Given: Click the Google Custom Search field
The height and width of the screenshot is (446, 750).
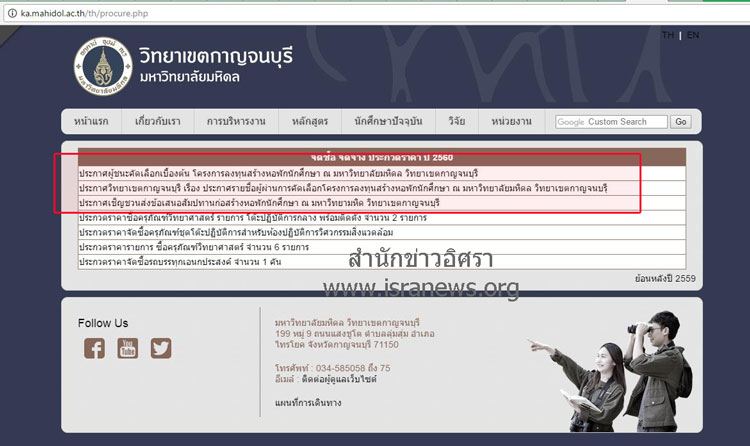Looking at the screenshot, I should pyautogui.click(x=611, y=122).
